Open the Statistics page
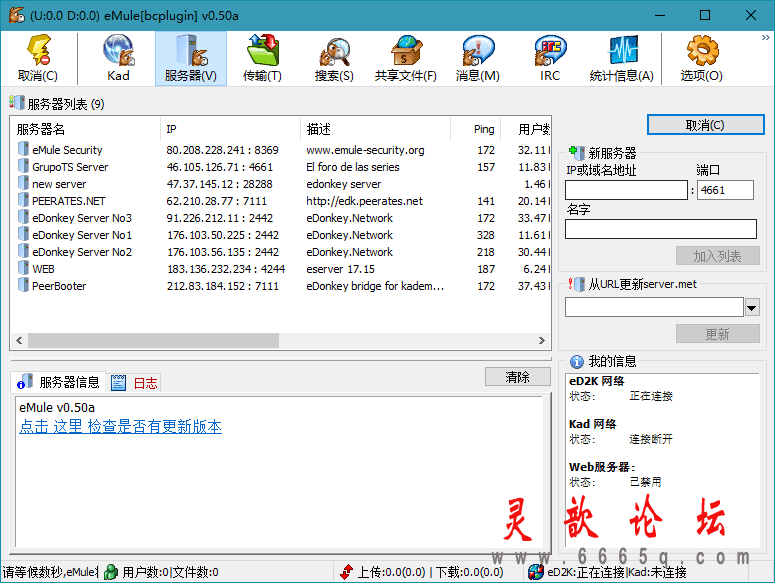Screen dimensions: 775x583 tap(621, 58)
